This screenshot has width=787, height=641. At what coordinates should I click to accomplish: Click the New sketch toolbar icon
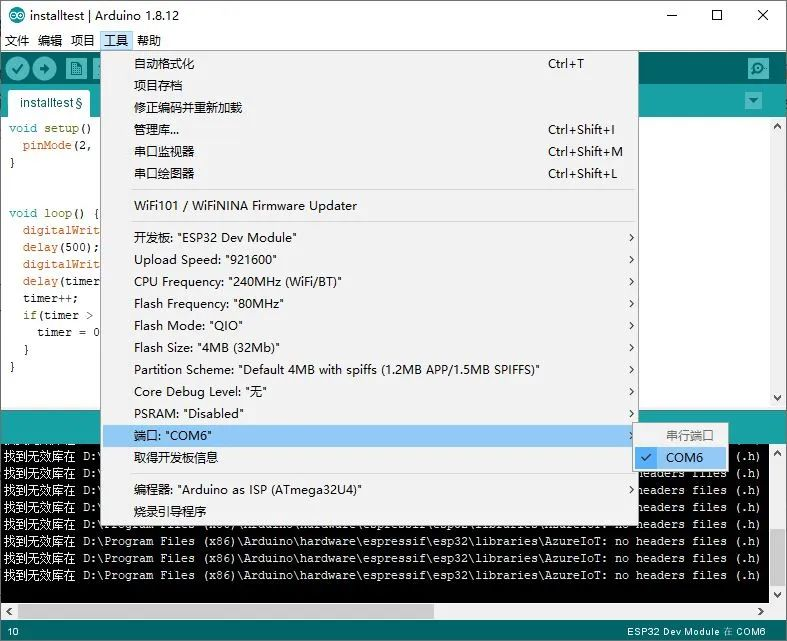(x=76, y=69)
